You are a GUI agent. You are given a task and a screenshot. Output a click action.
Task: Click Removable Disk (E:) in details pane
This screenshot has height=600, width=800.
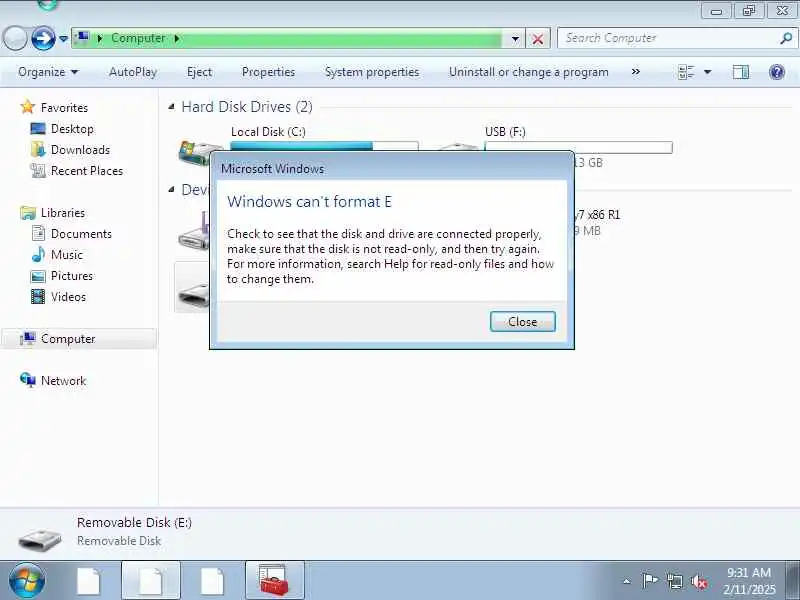(x=134, y=522)
